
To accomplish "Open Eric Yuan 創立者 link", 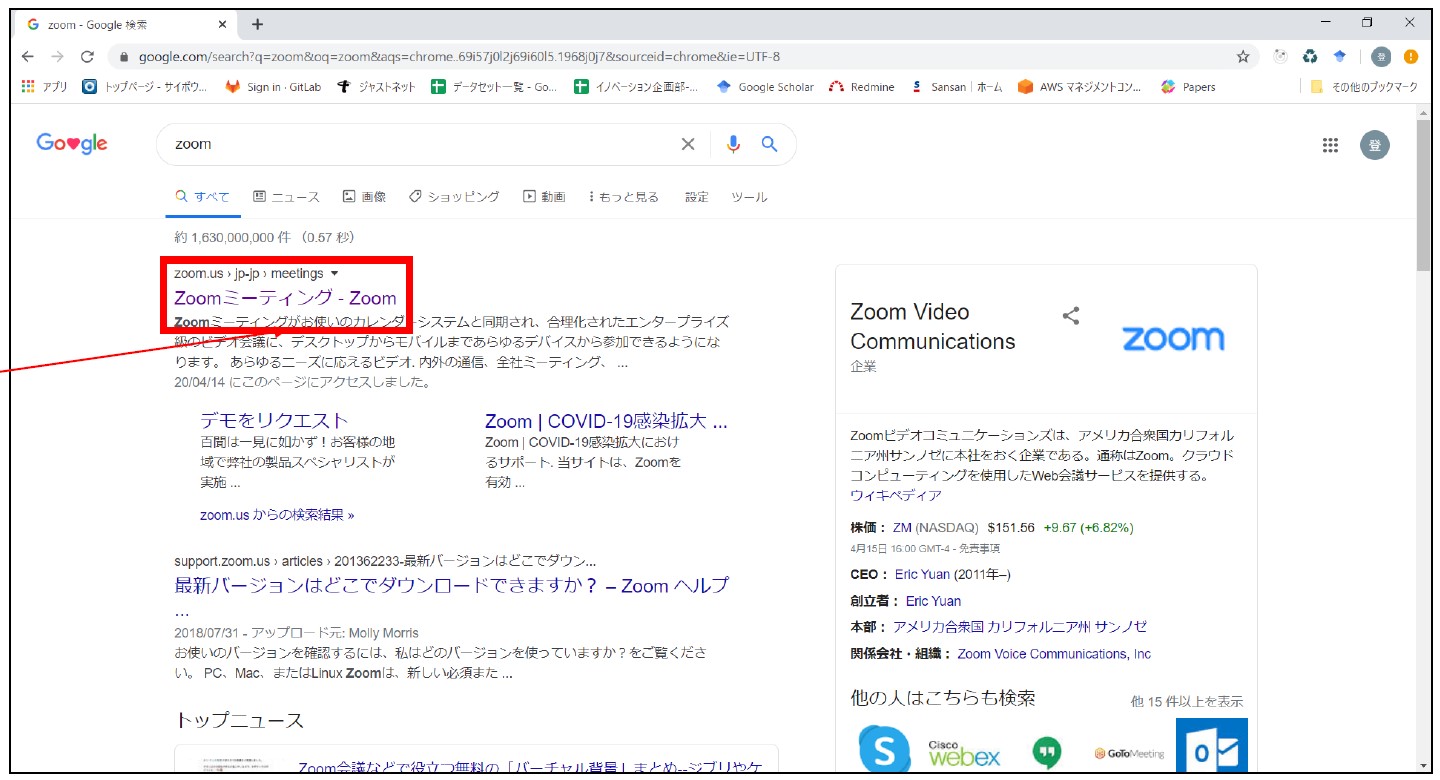I will [933, 601].
